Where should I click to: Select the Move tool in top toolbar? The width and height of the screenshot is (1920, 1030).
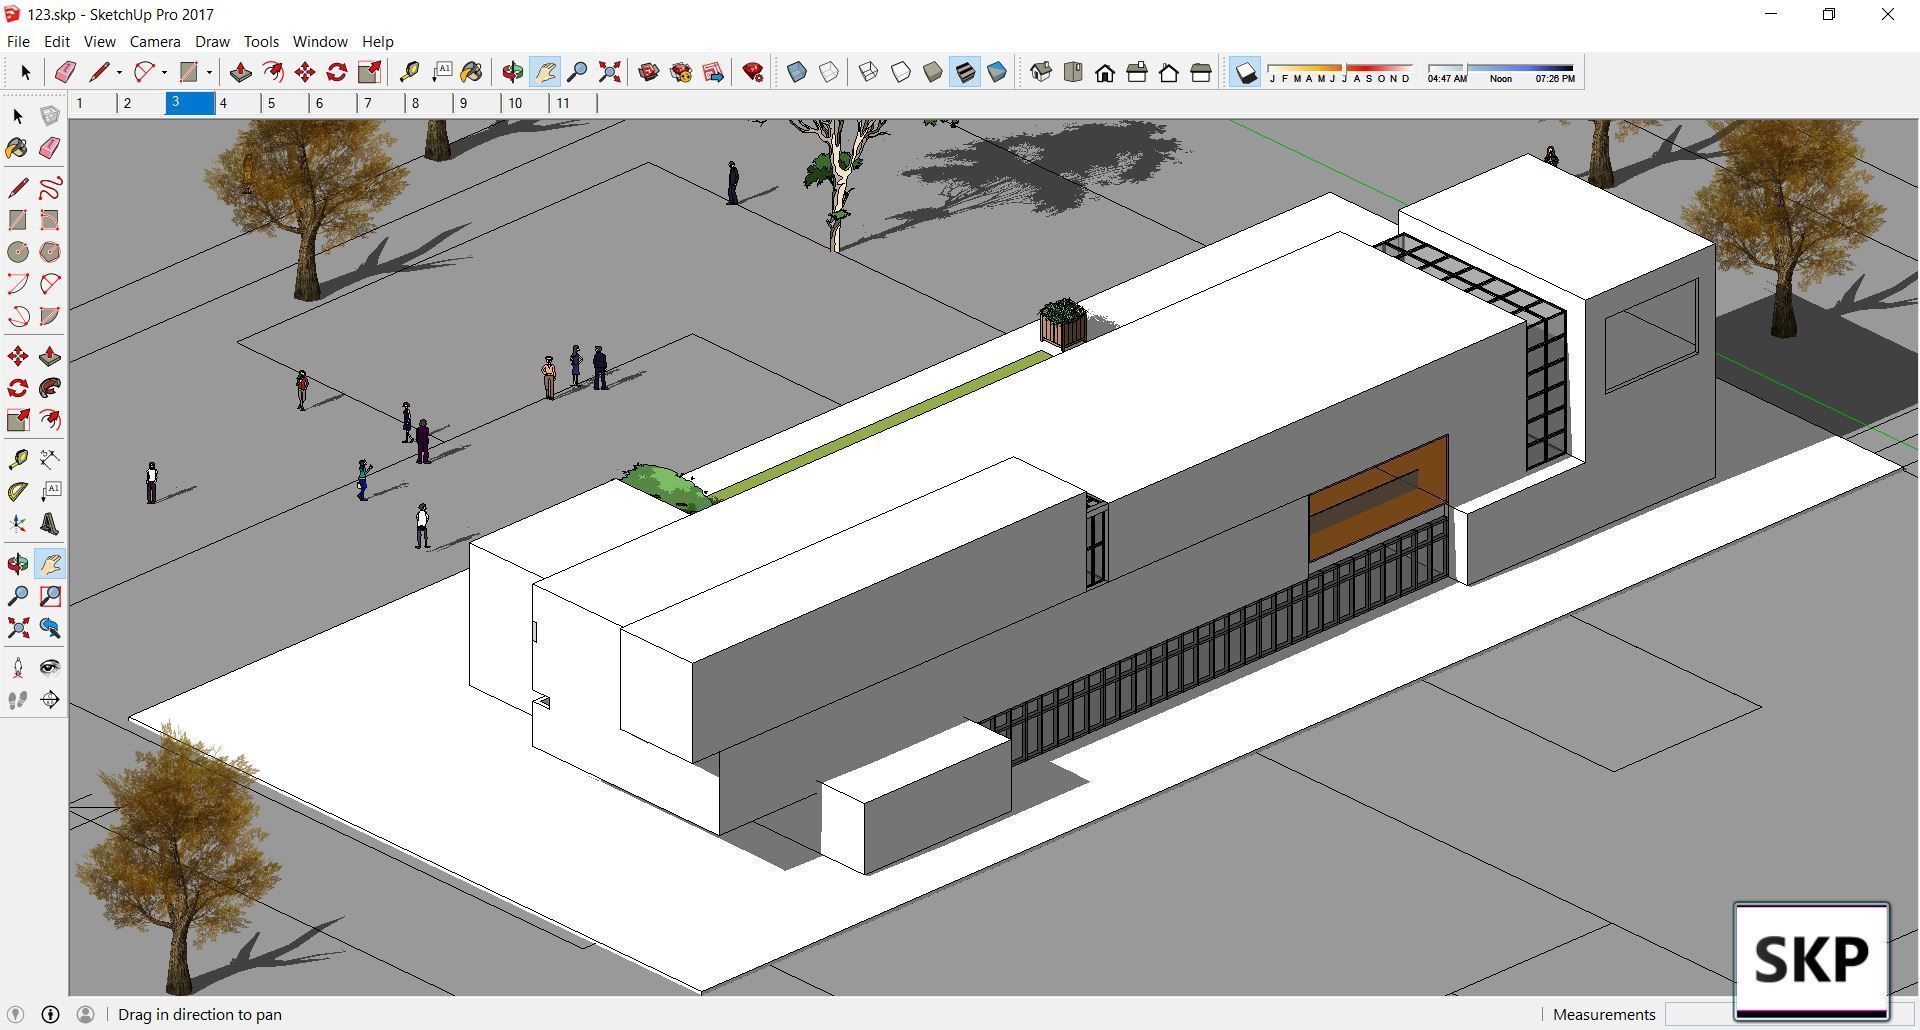point(305,72)
